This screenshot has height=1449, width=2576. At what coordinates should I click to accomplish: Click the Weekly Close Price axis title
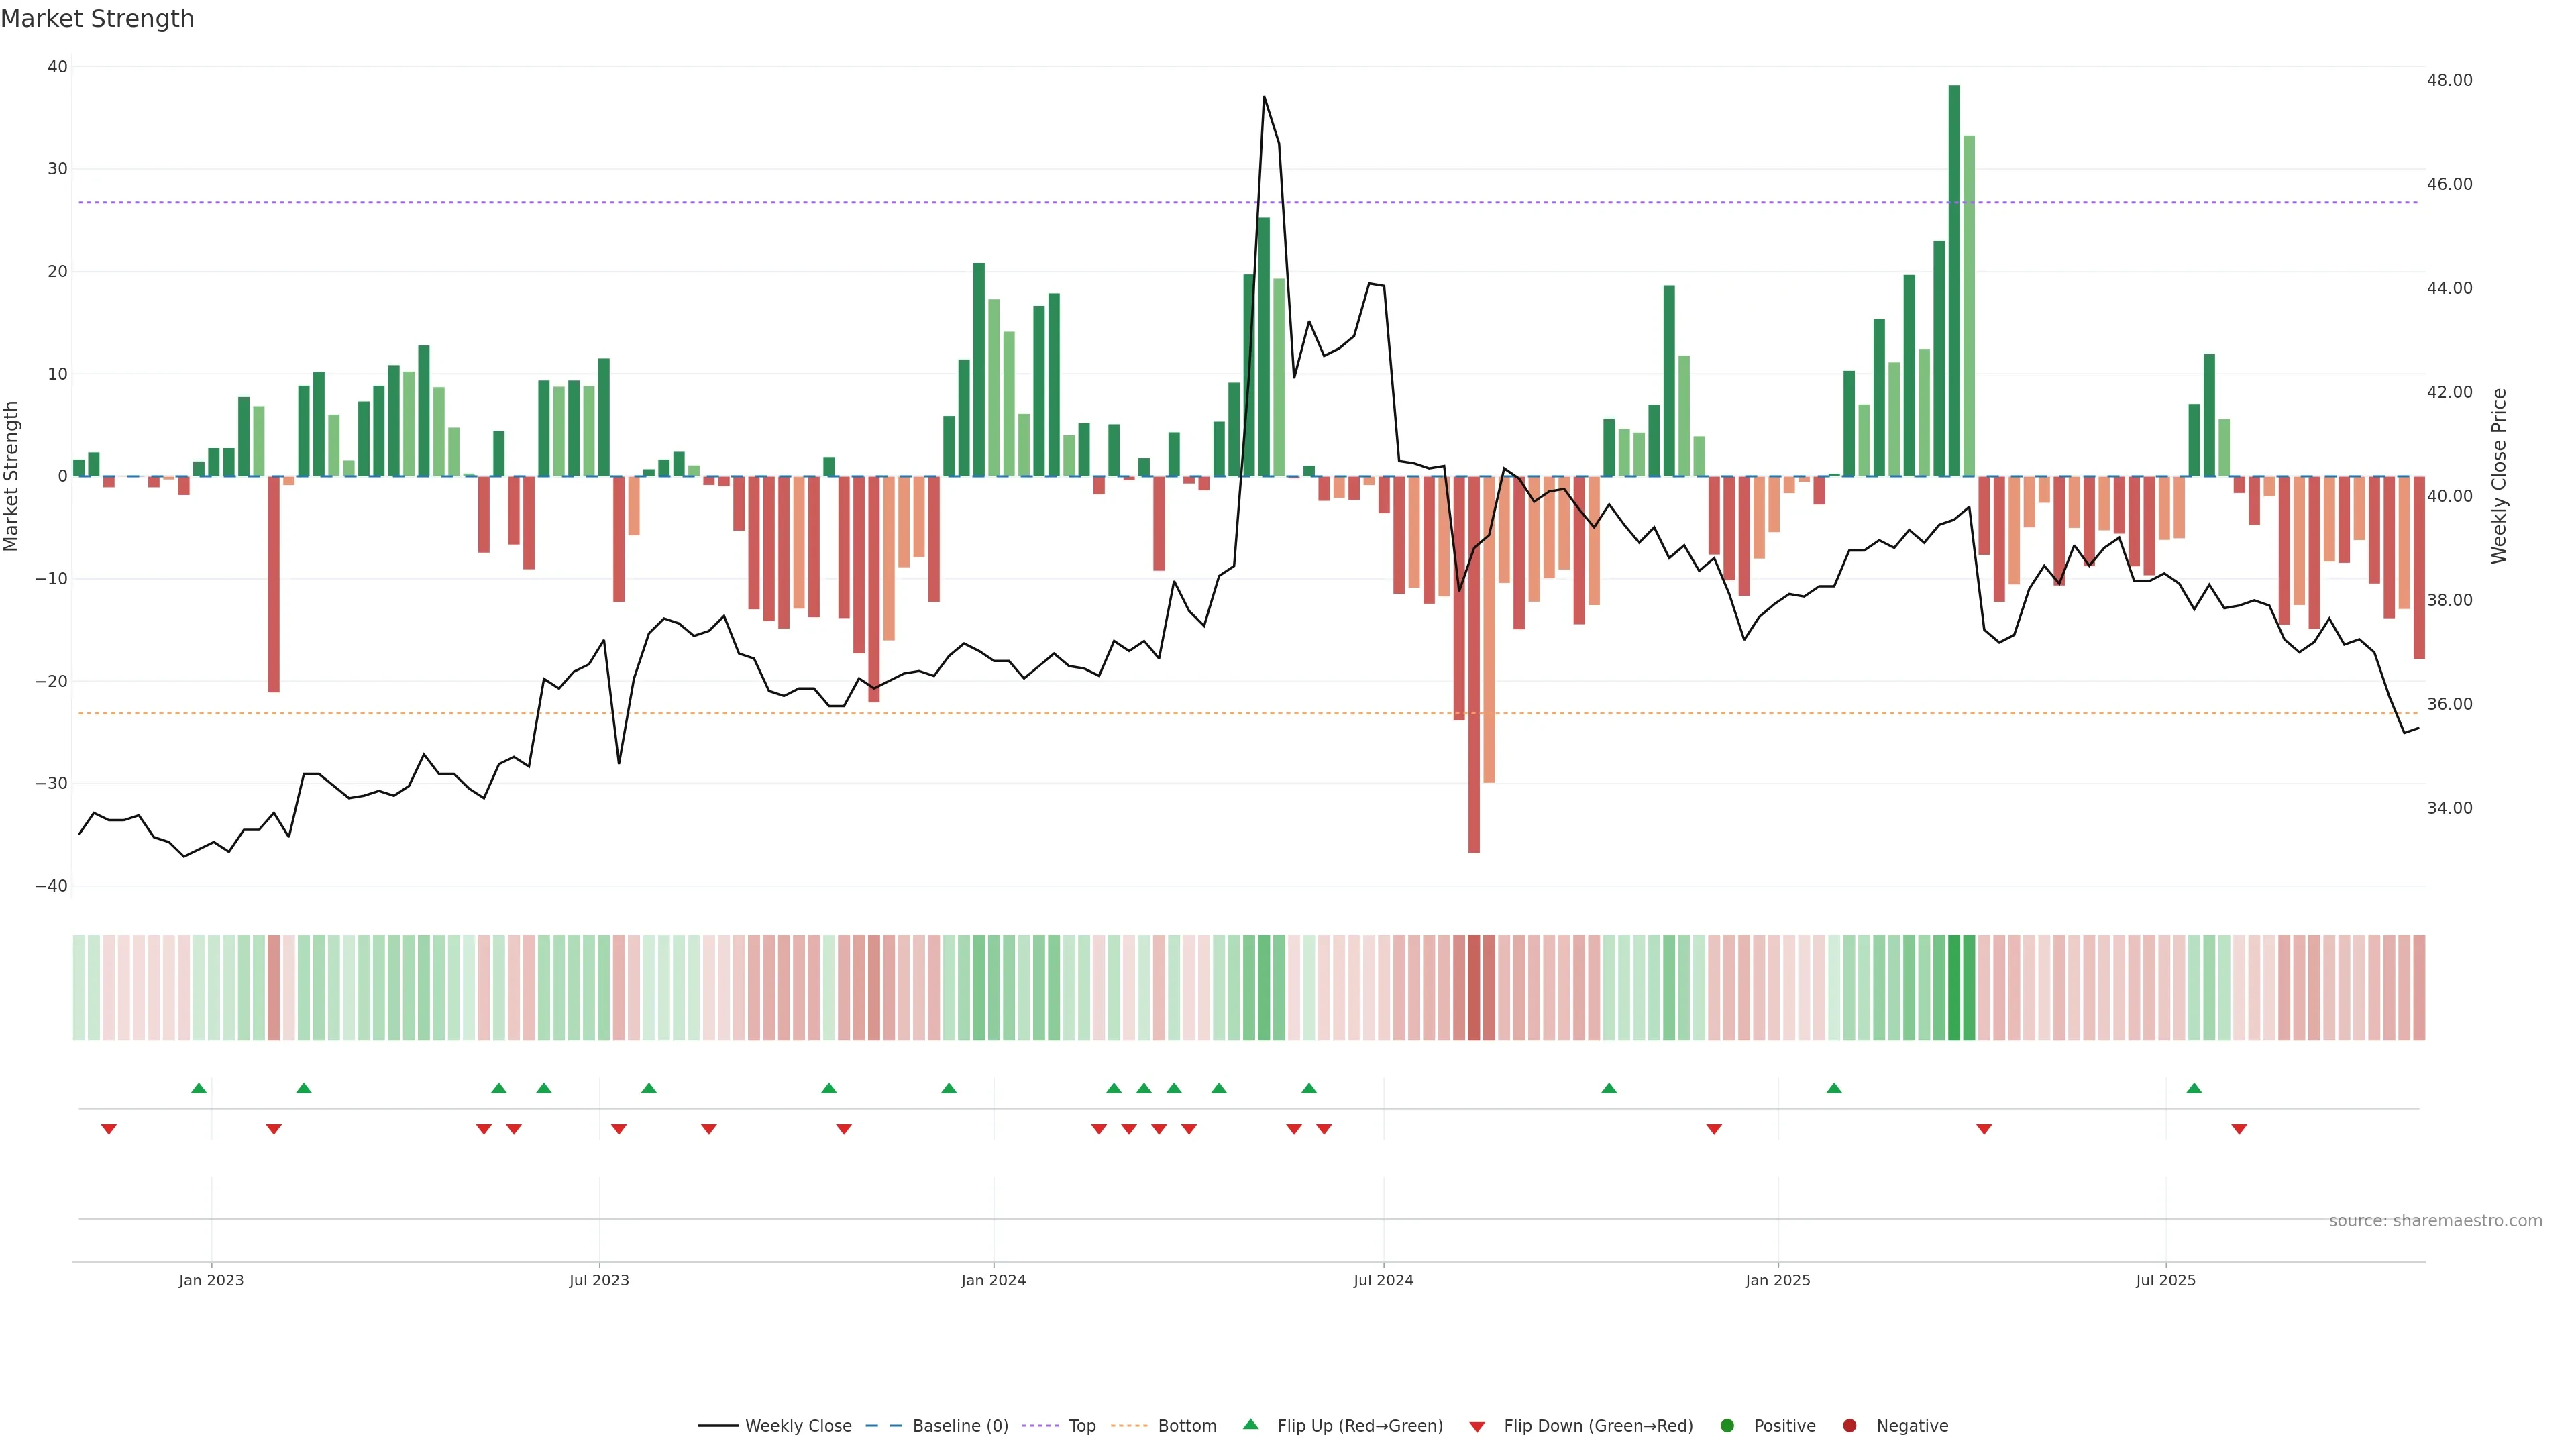point(2498,476)
